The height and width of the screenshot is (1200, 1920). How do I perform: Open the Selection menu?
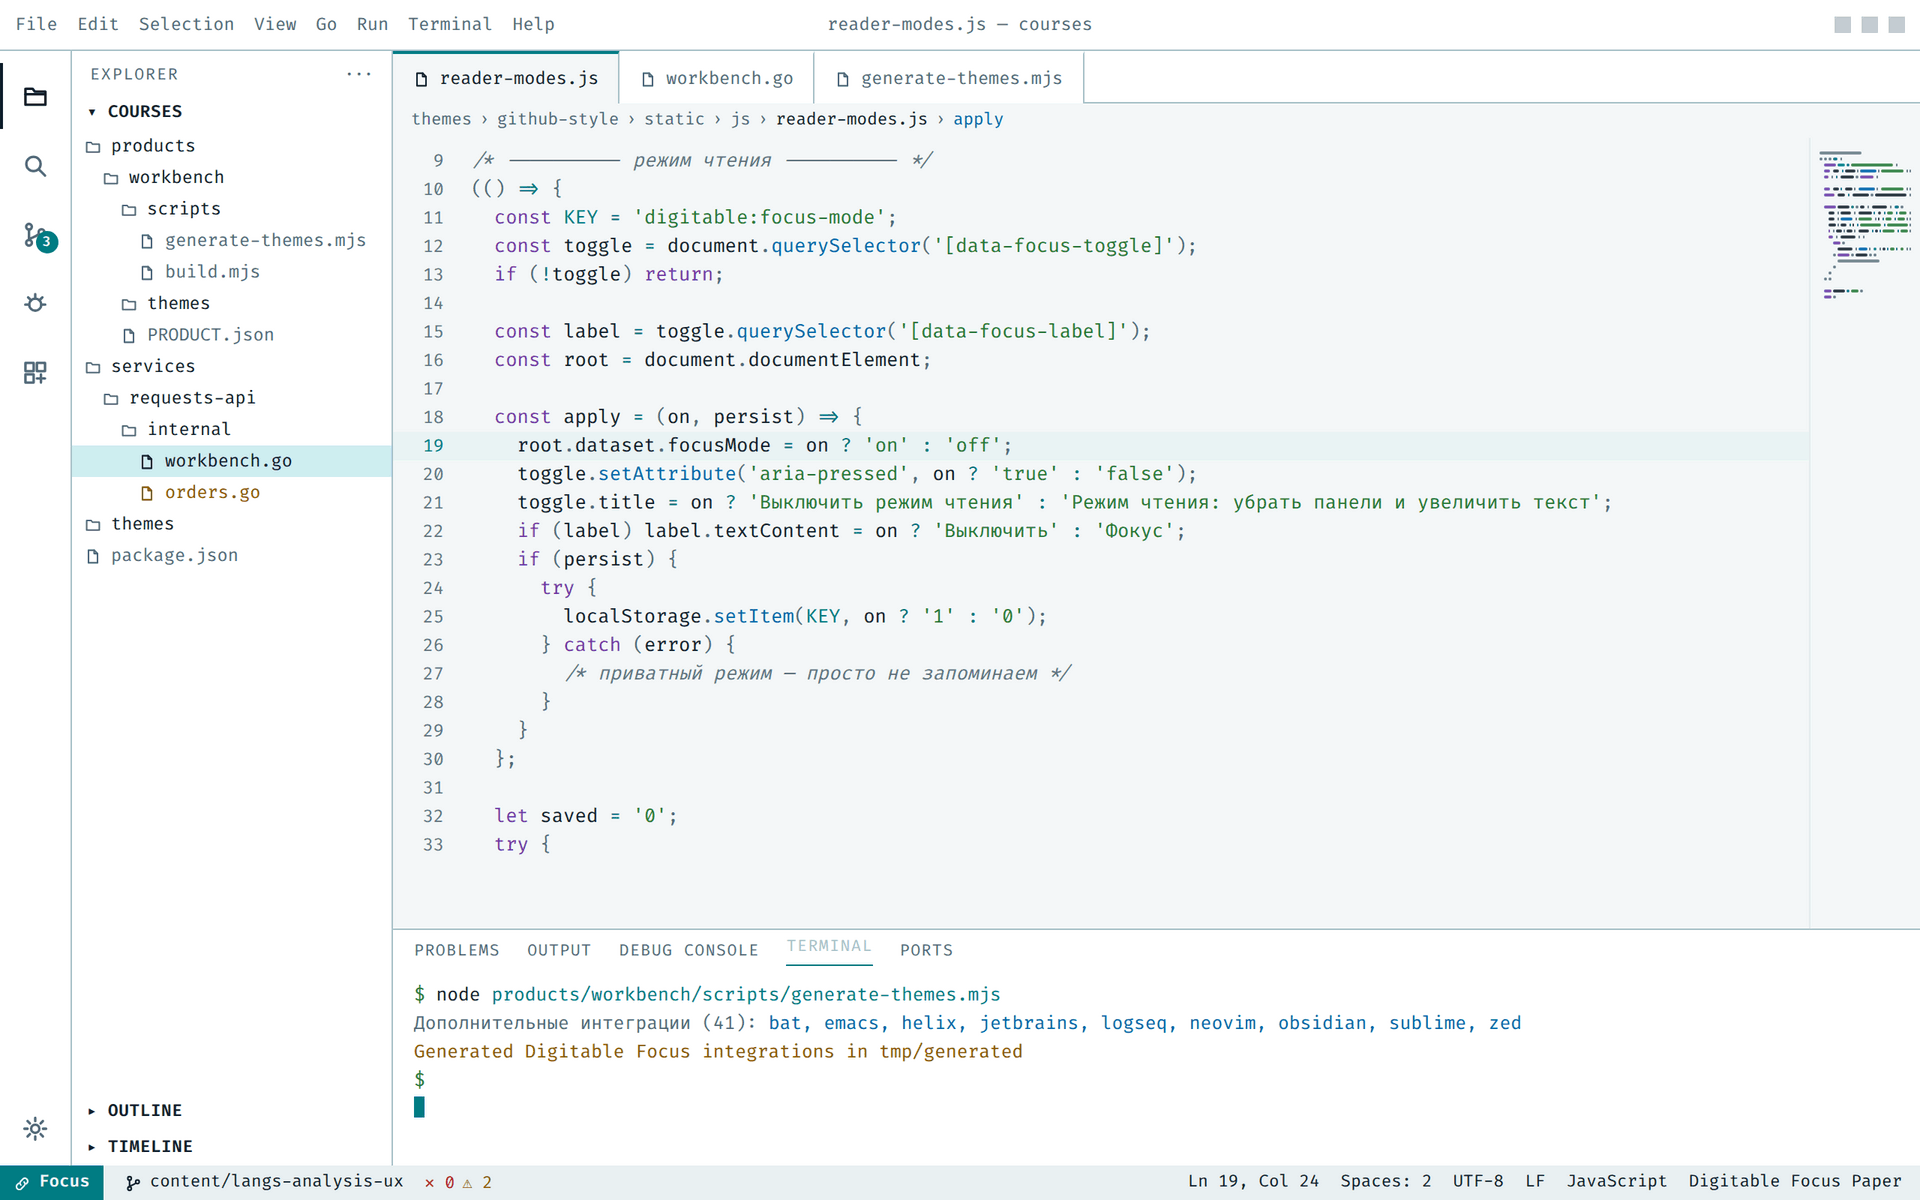tap(186, 24)
